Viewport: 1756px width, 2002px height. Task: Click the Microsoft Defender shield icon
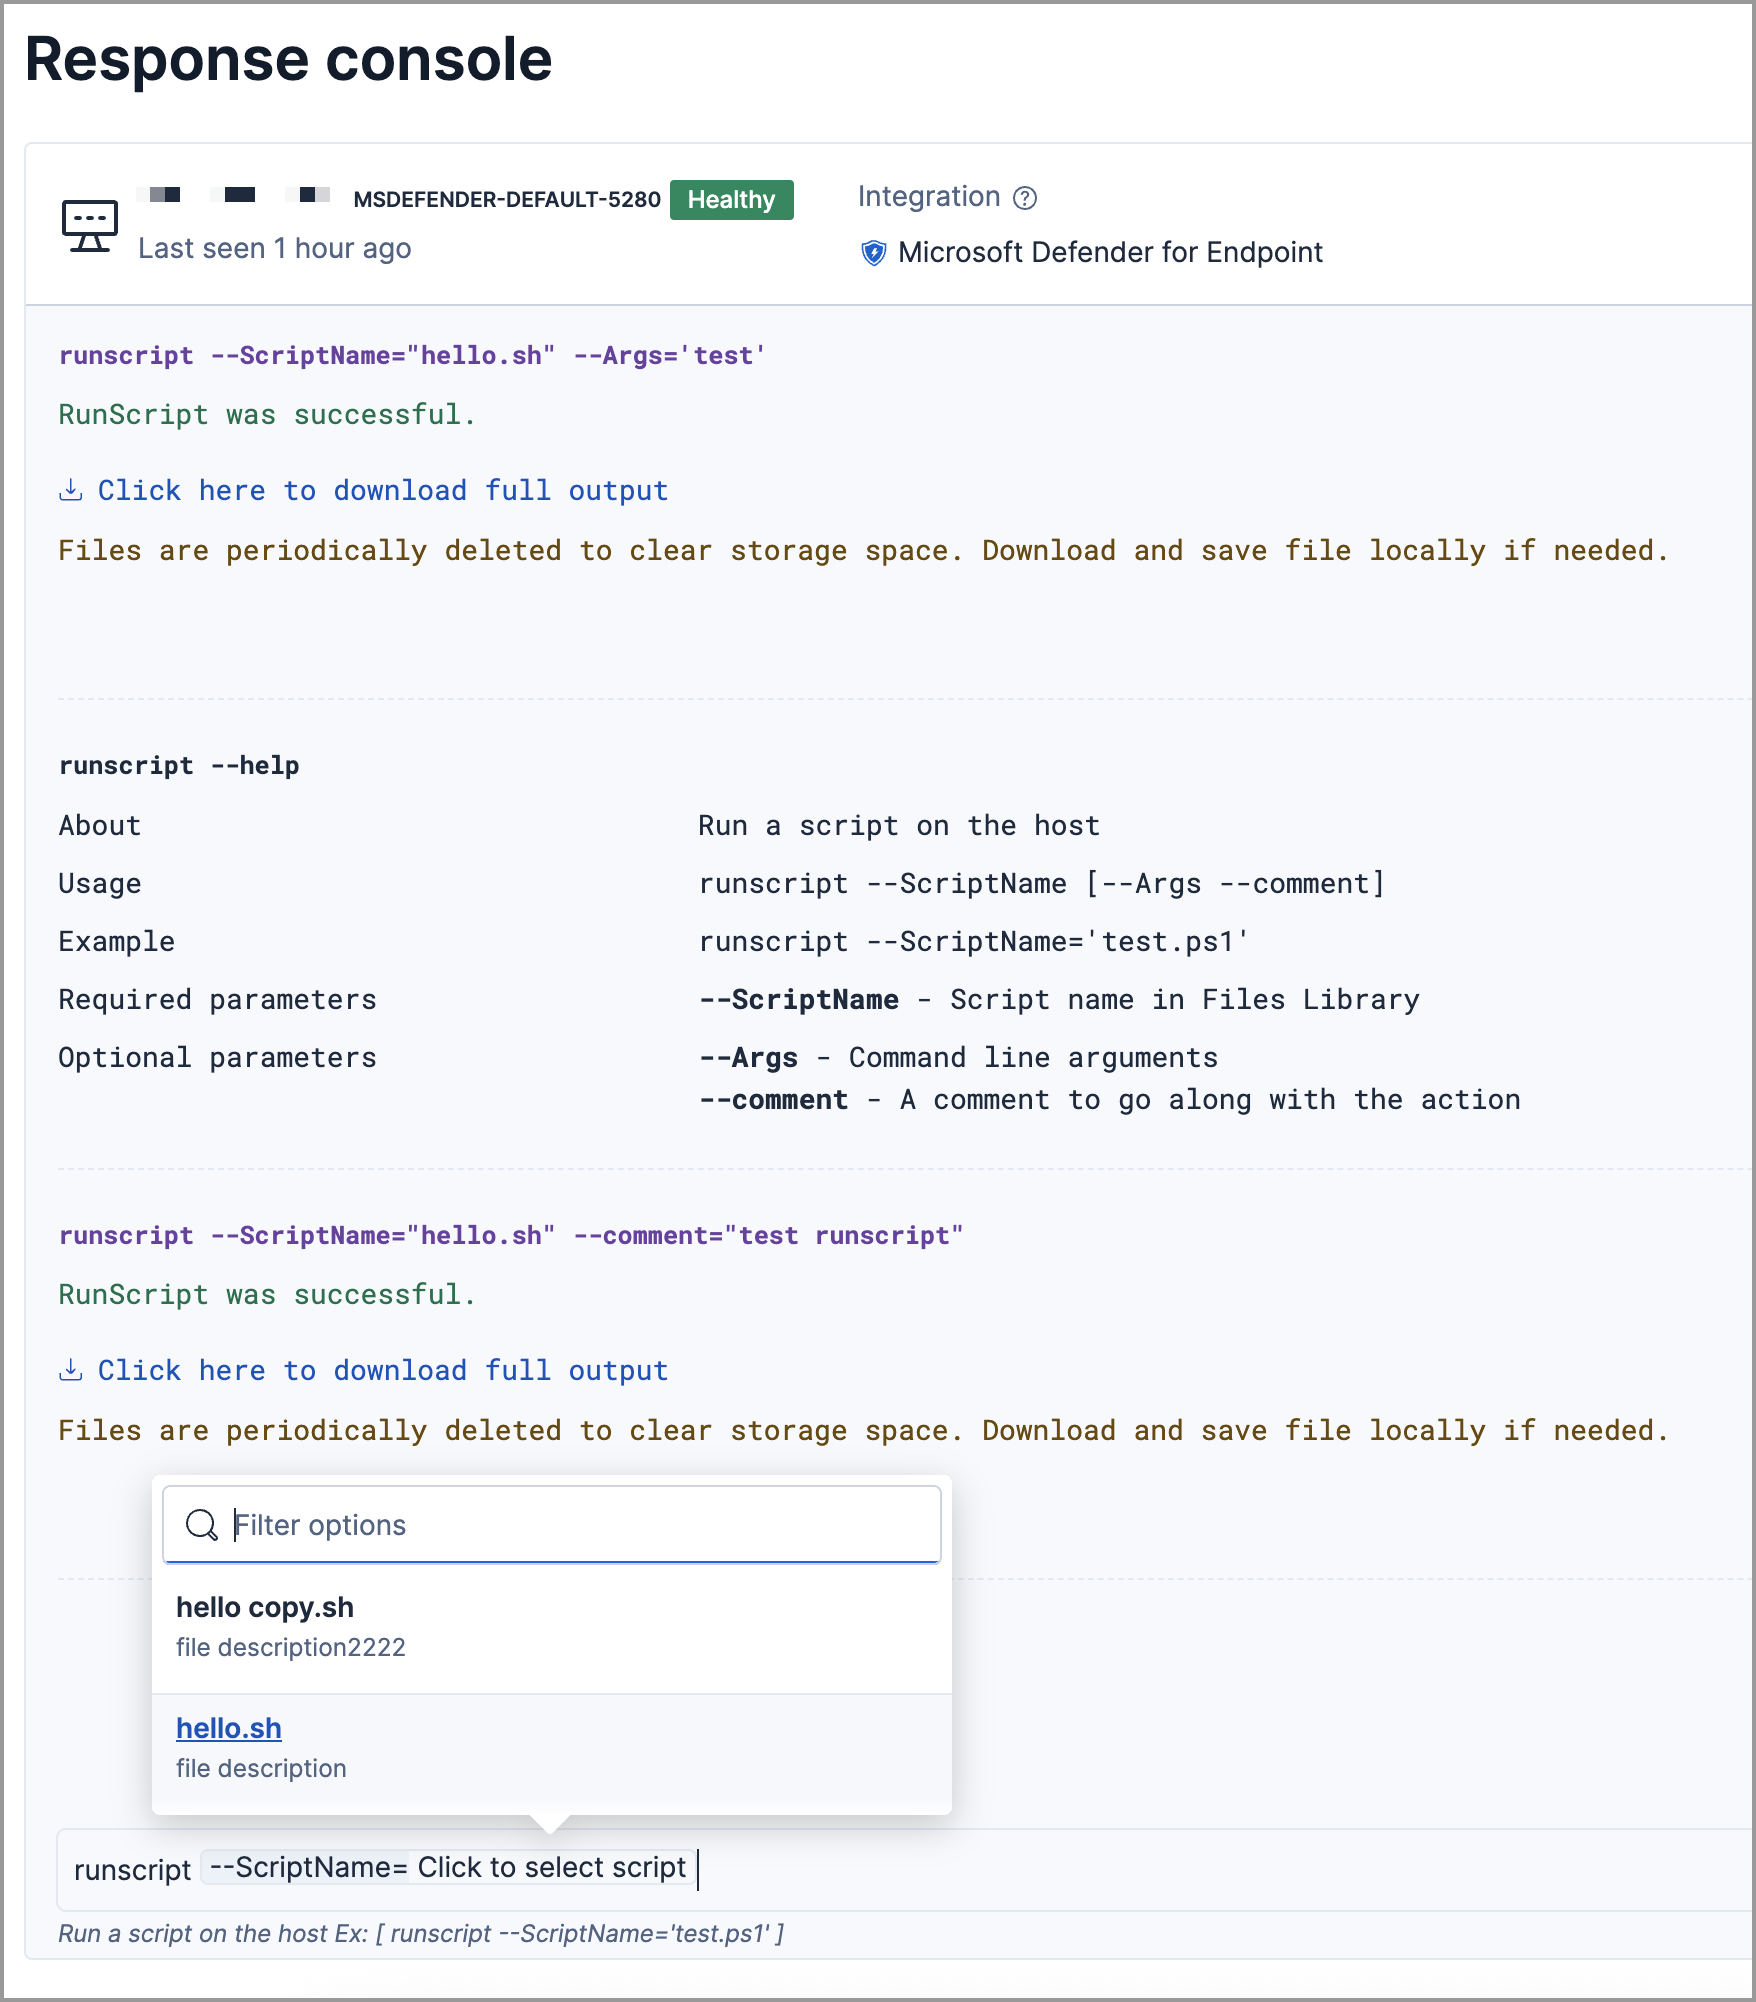[x=873, y=253]
